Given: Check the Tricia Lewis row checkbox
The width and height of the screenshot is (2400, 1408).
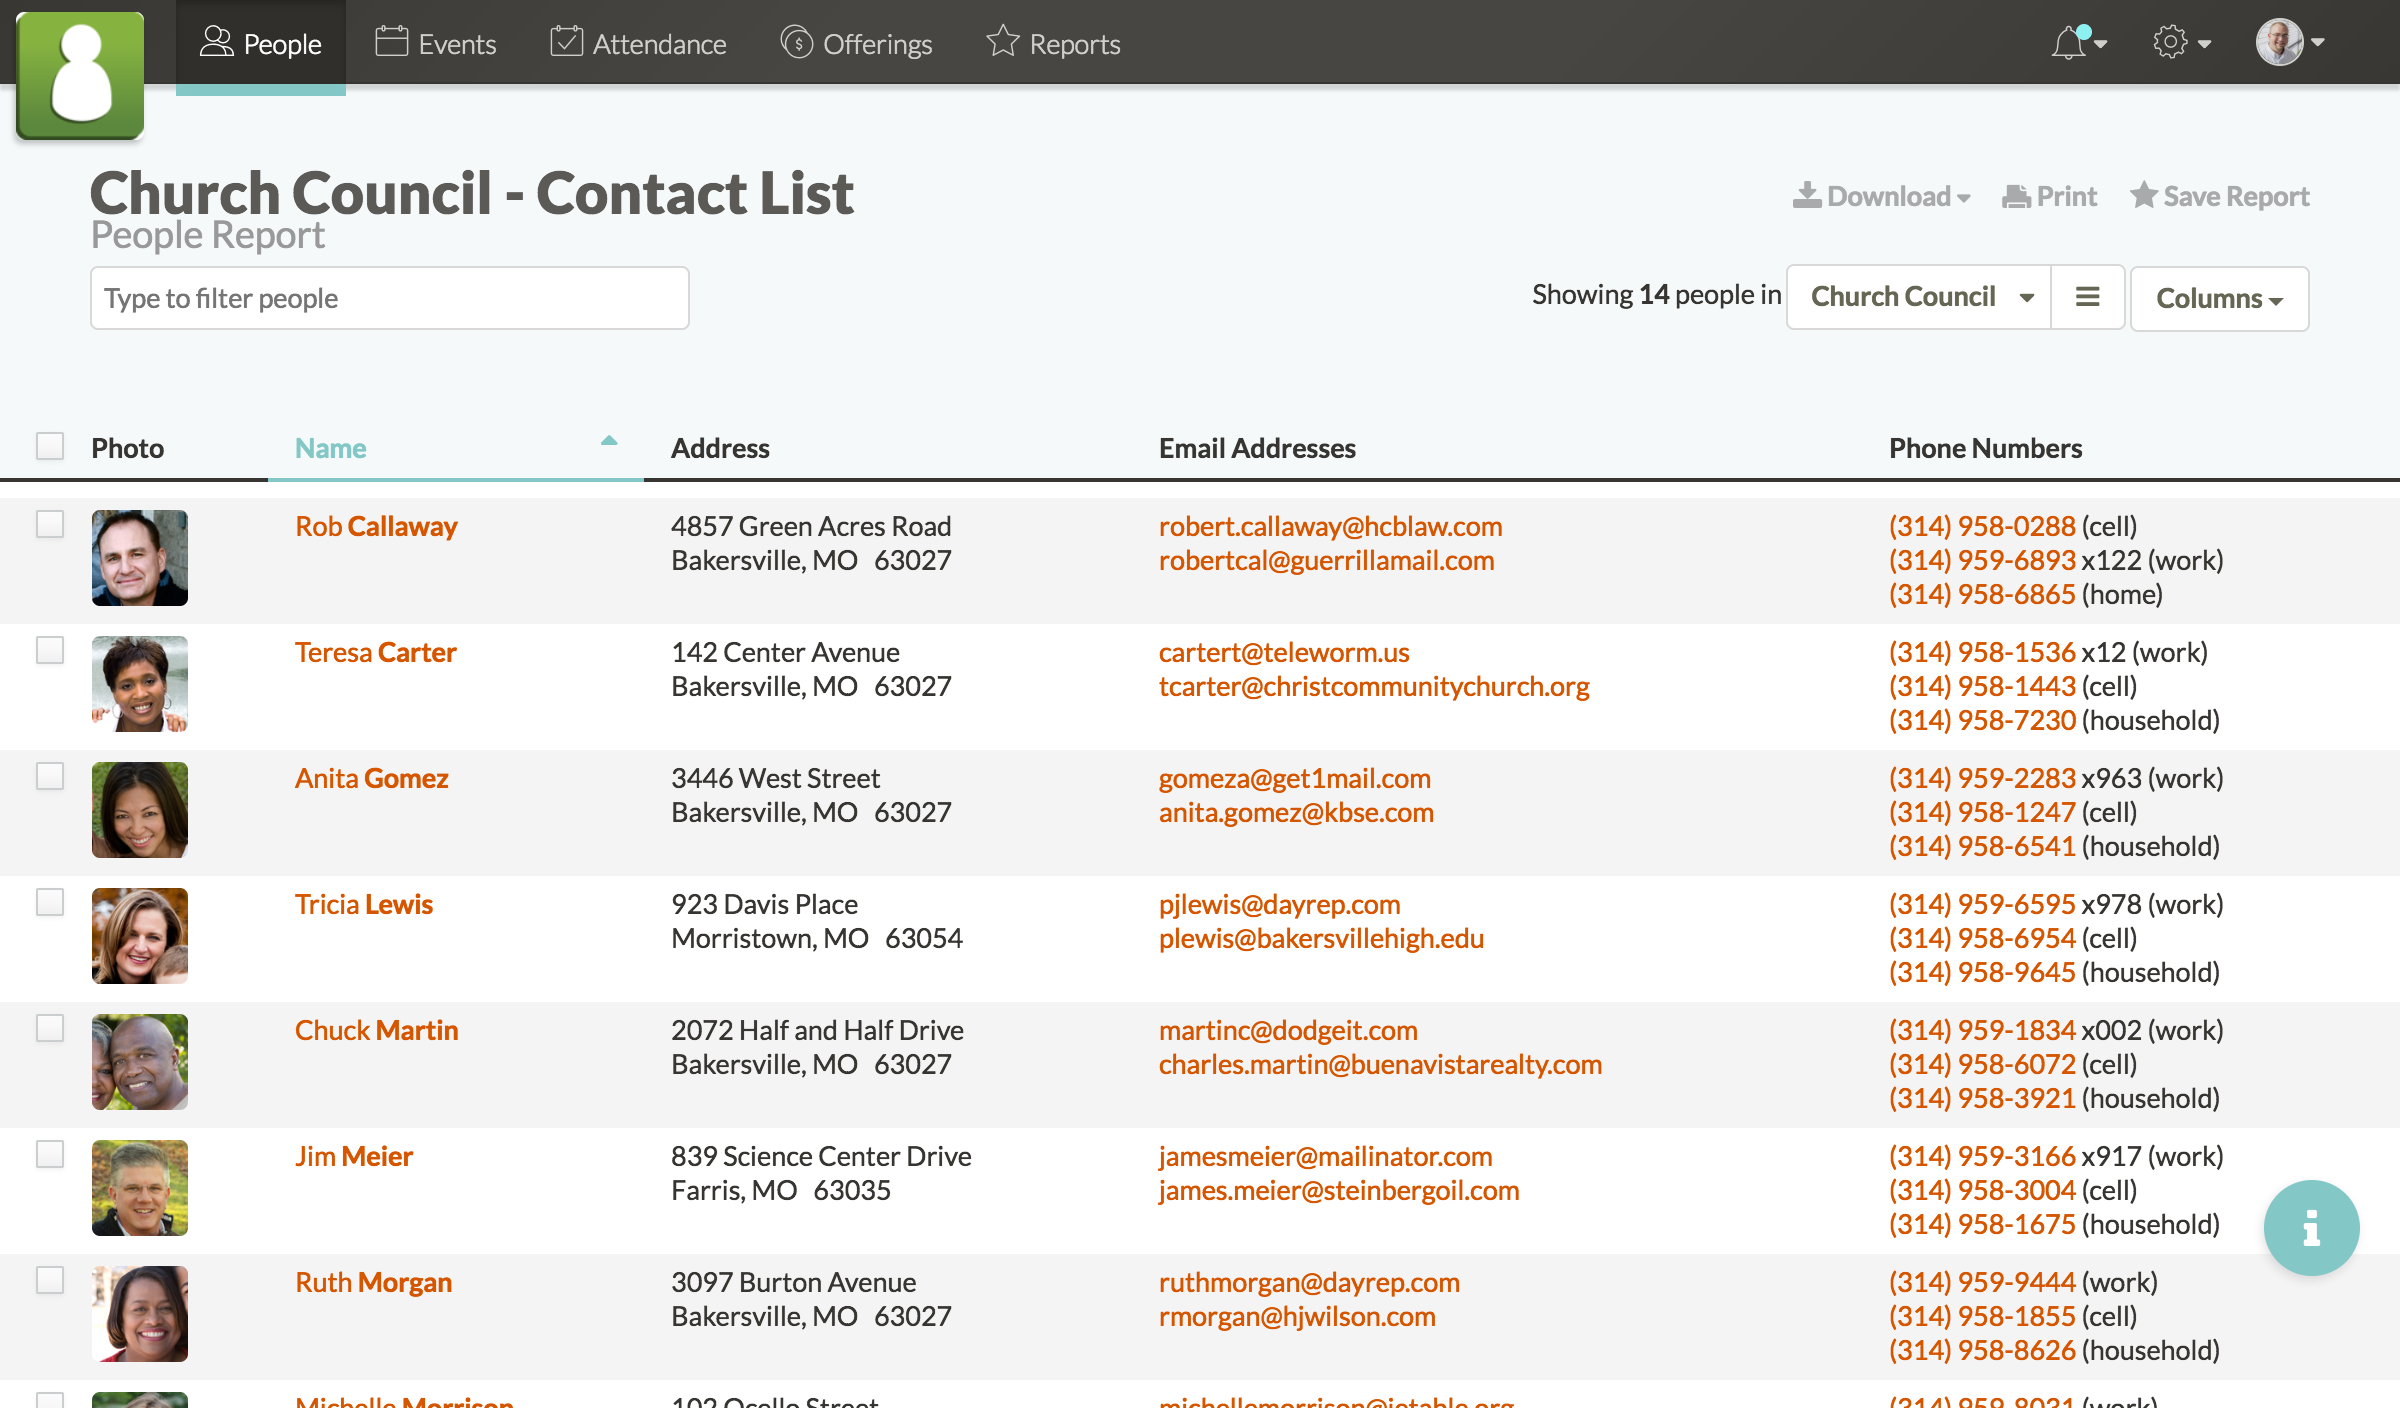Looking at the screenshot, I should (x=50, y=902).
